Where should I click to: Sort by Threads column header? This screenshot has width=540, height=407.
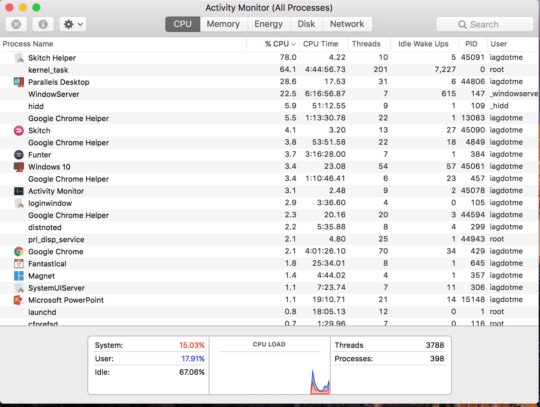click(366, 44)
